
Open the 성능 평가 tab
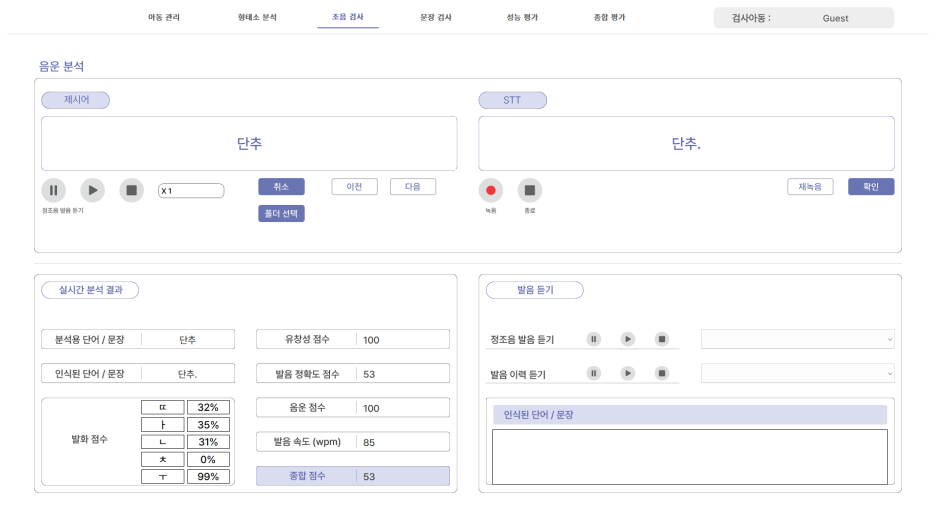coord(522,17)
